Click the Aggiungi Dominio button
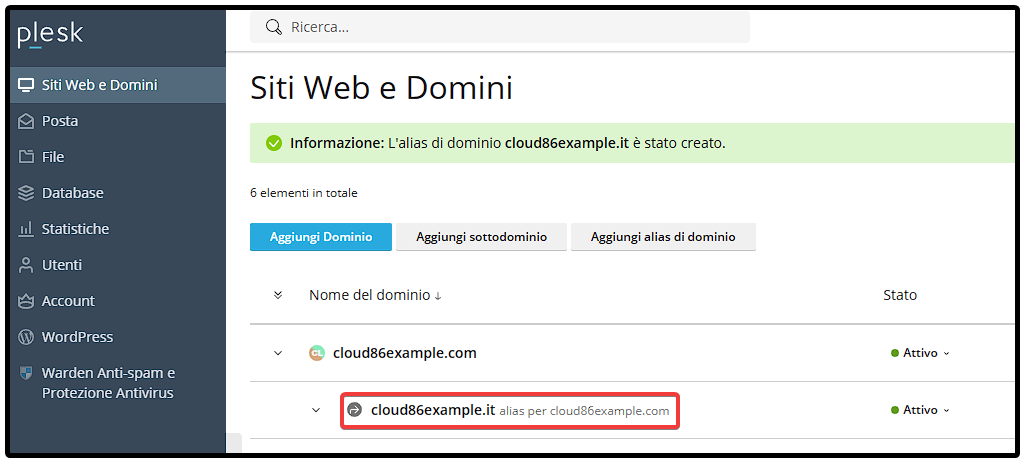The image size is (1025, 463). [321, 237]
